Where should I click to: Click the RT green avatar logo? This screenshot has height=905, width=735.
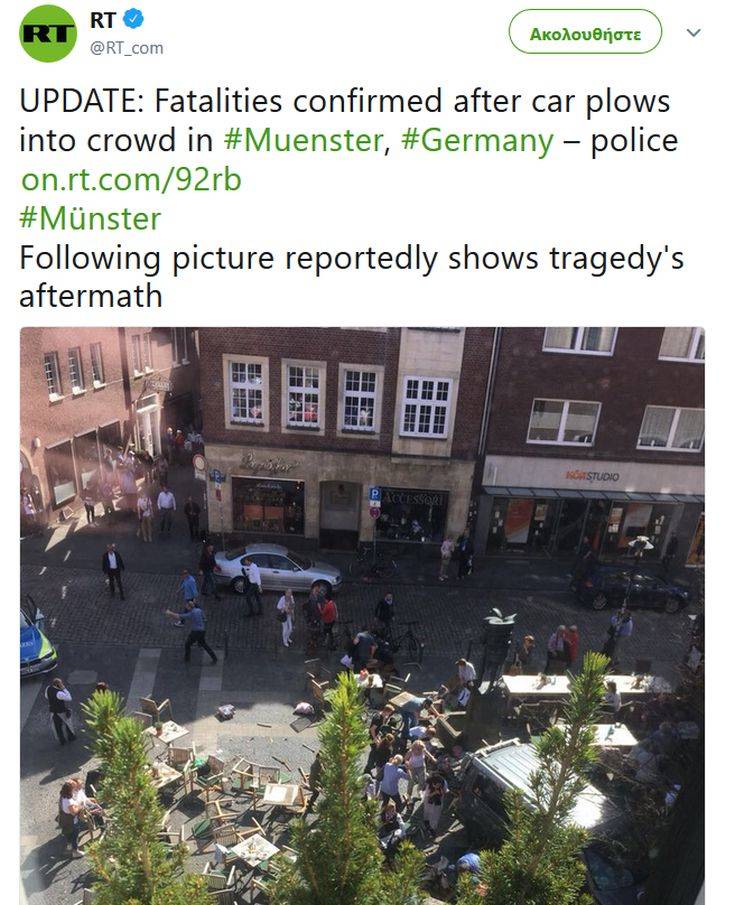48,33
